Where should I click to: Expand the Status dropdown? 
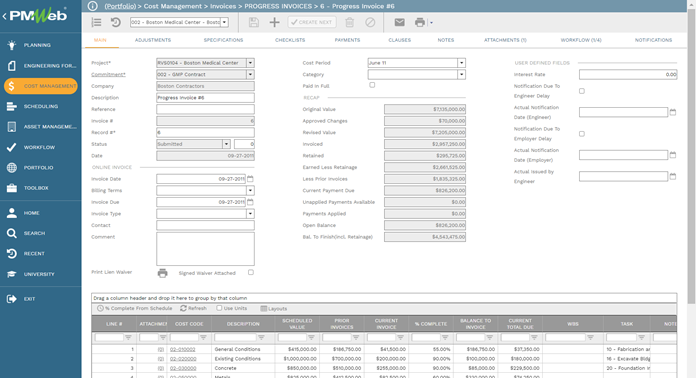(x=226, y=144)
